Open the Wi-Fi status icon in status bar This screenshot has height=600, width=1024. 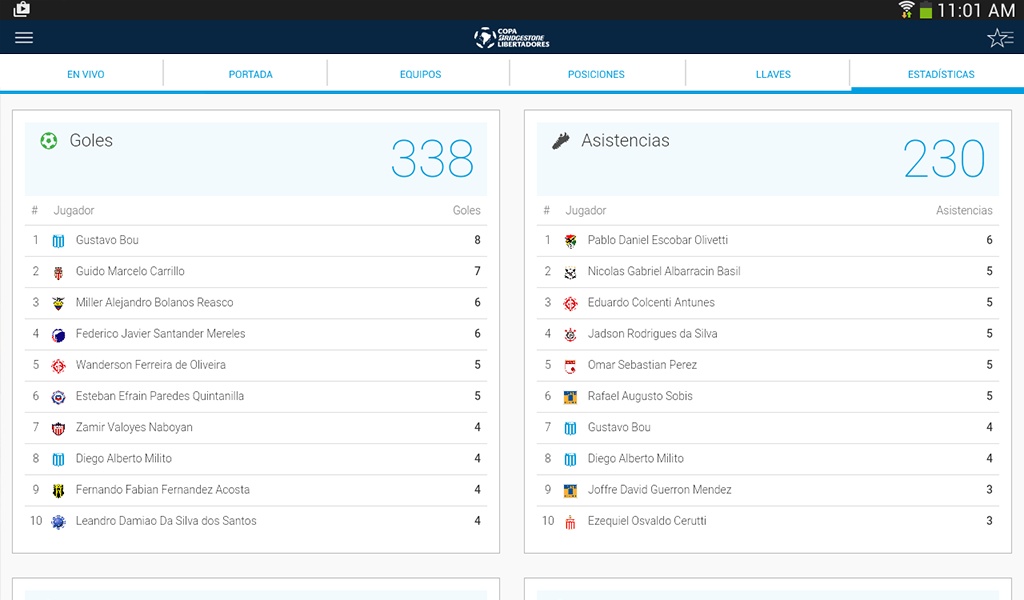coord(906,9)
